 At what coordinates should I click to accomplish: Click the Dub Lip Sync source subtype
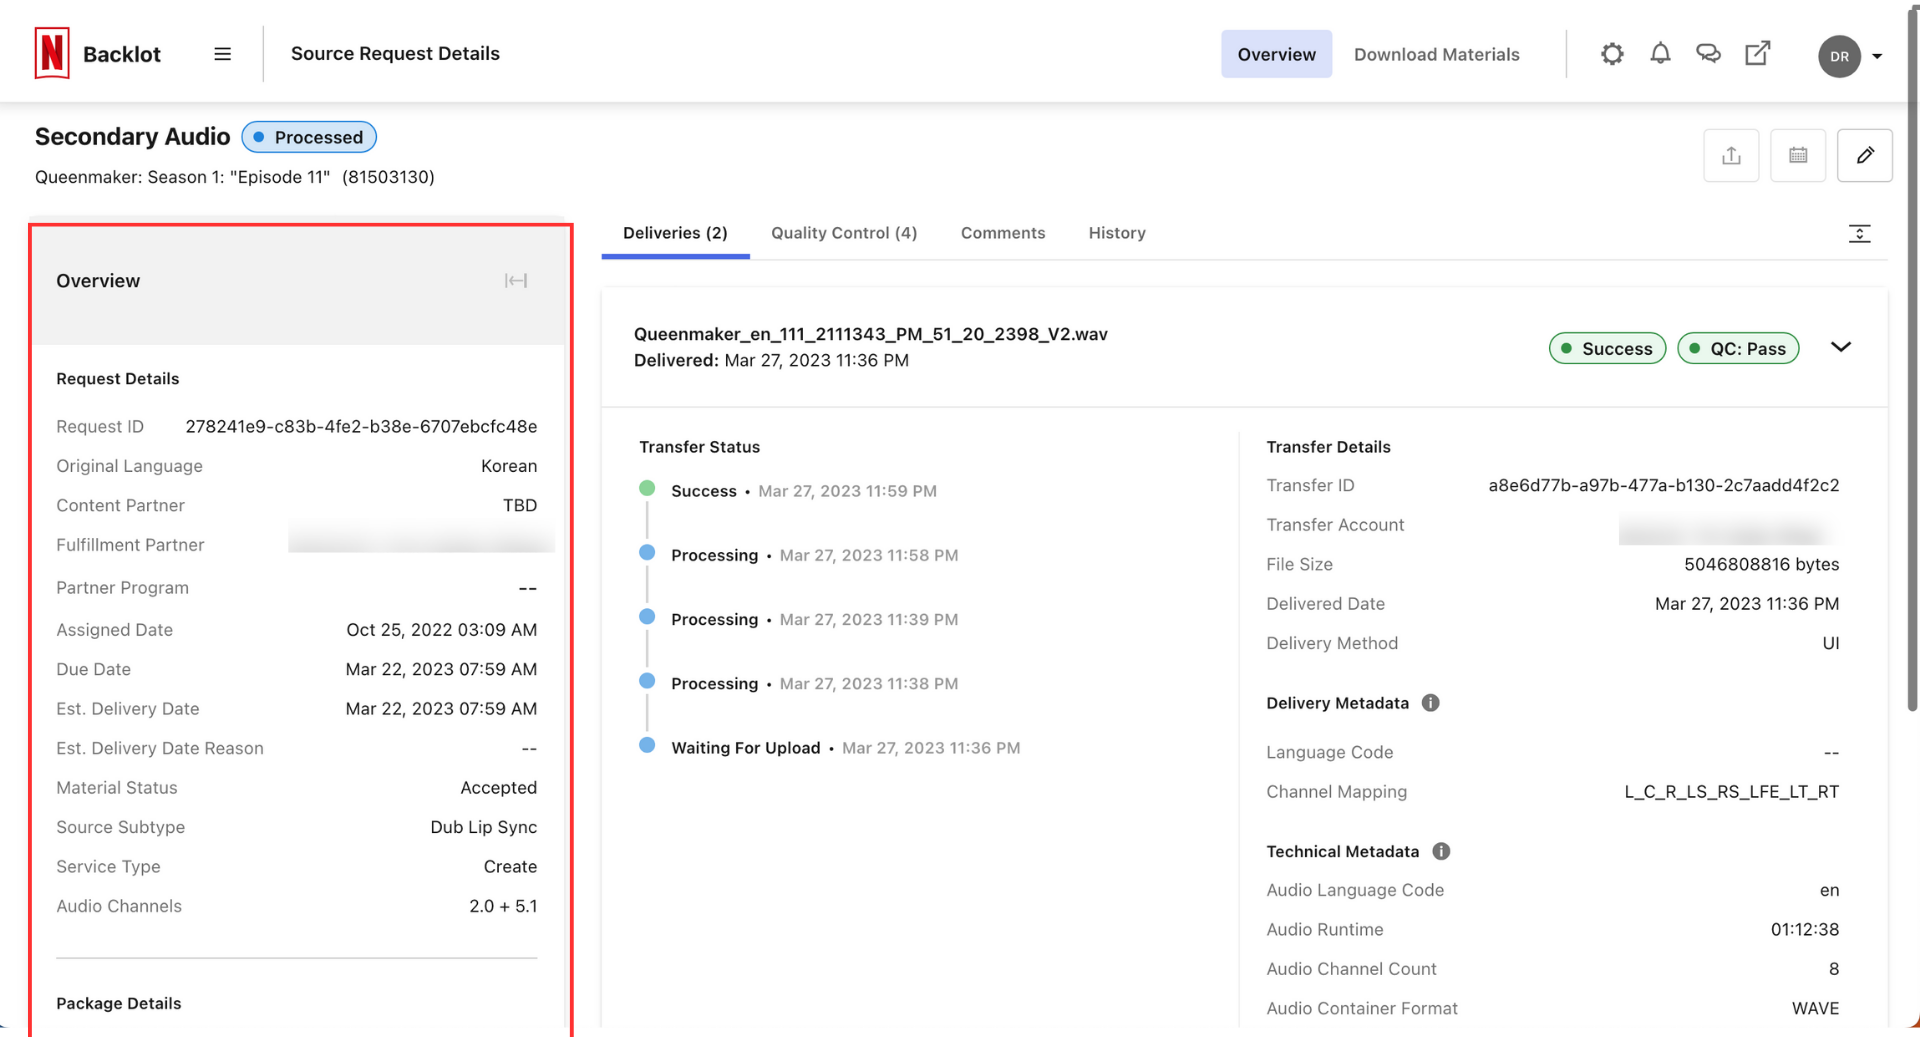[x=484, y=827]
